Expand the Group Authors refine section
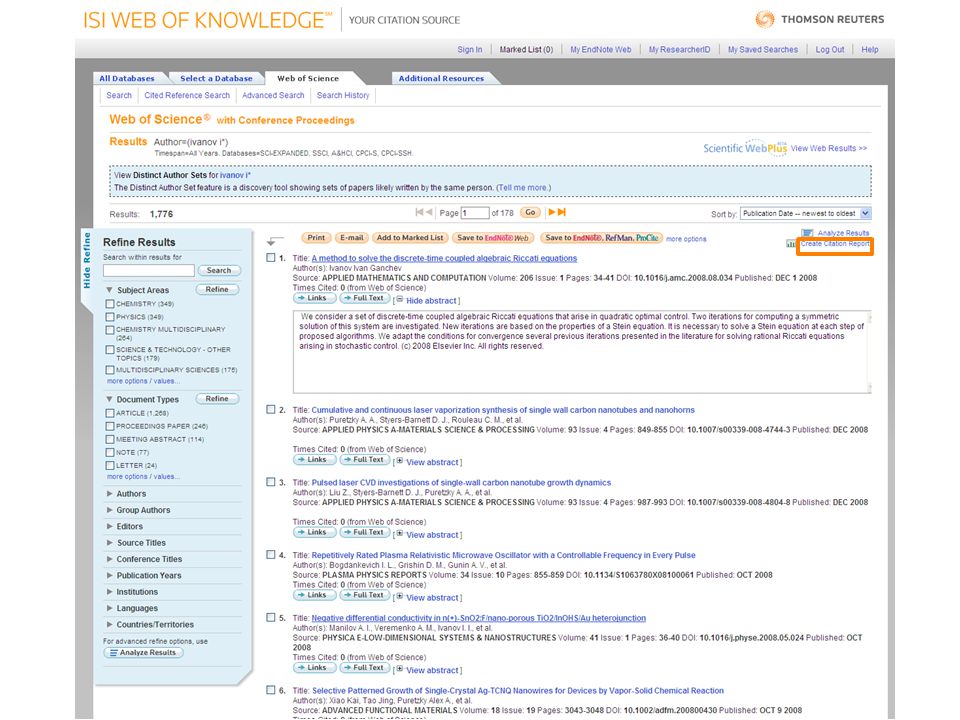This screenshot has height=720, width=960. (110, 510)
